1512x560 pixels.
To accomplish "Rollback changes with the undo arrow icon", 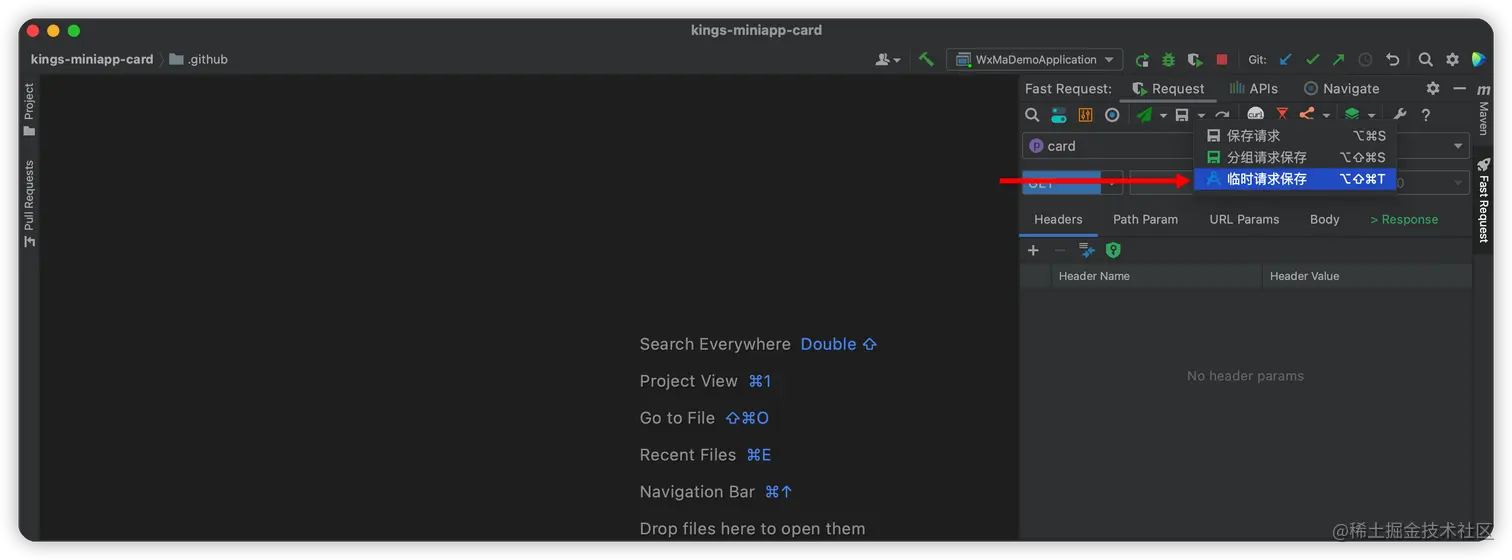I will (1392, 60).
